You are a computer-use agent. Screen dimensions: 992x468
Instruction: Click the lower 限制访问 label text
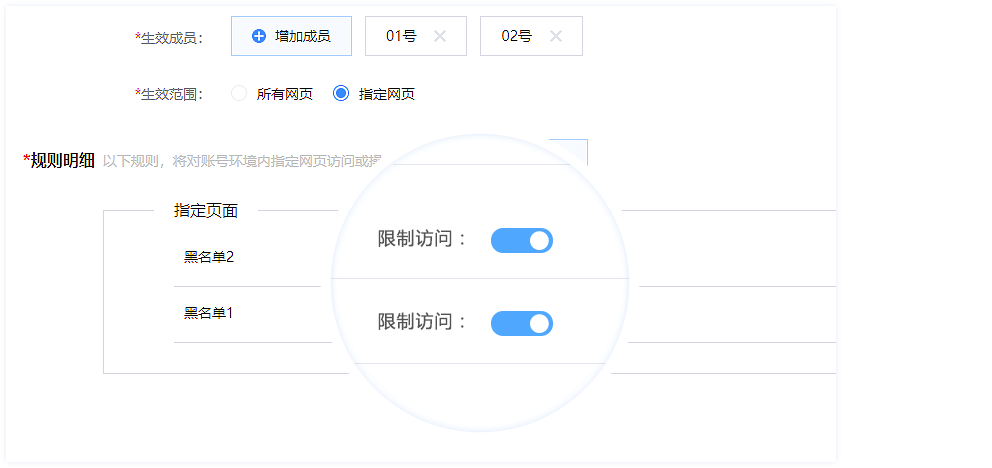point(422,323)
